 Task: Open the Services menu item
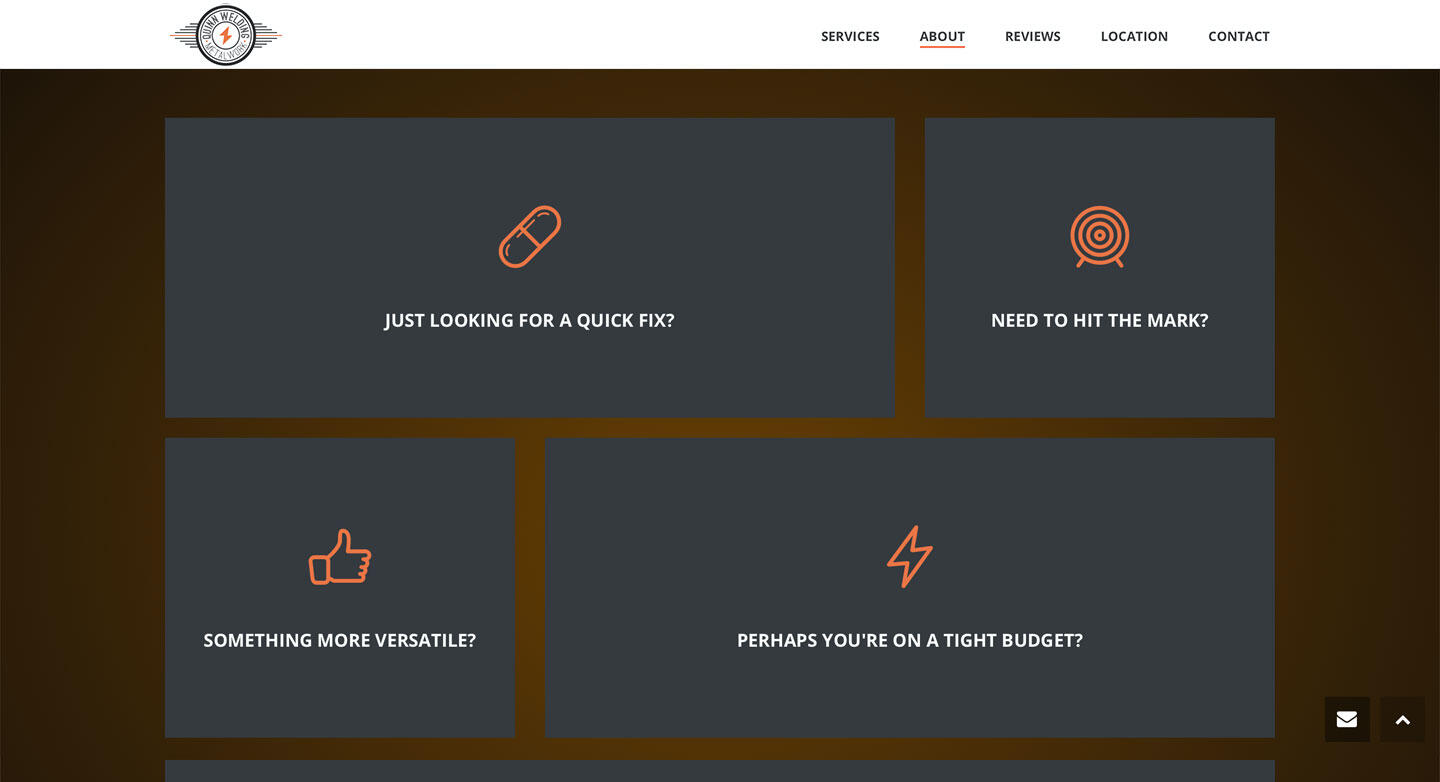[850, 36]
